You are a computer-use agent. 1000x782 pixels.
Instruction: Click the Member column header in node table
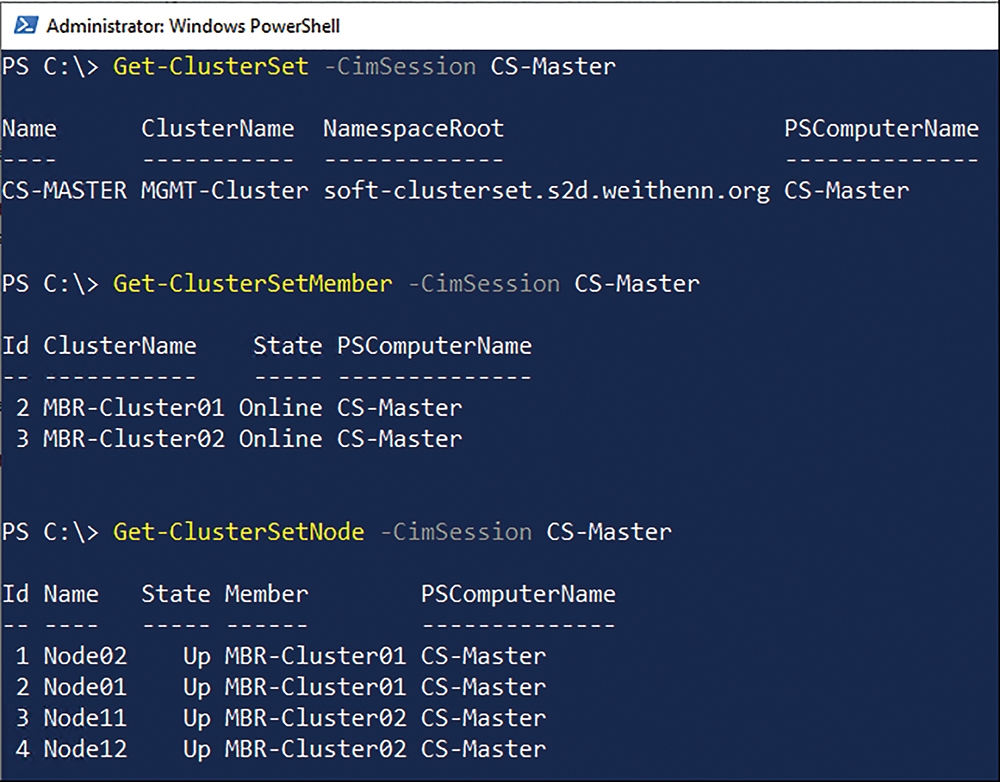(267, 594)
